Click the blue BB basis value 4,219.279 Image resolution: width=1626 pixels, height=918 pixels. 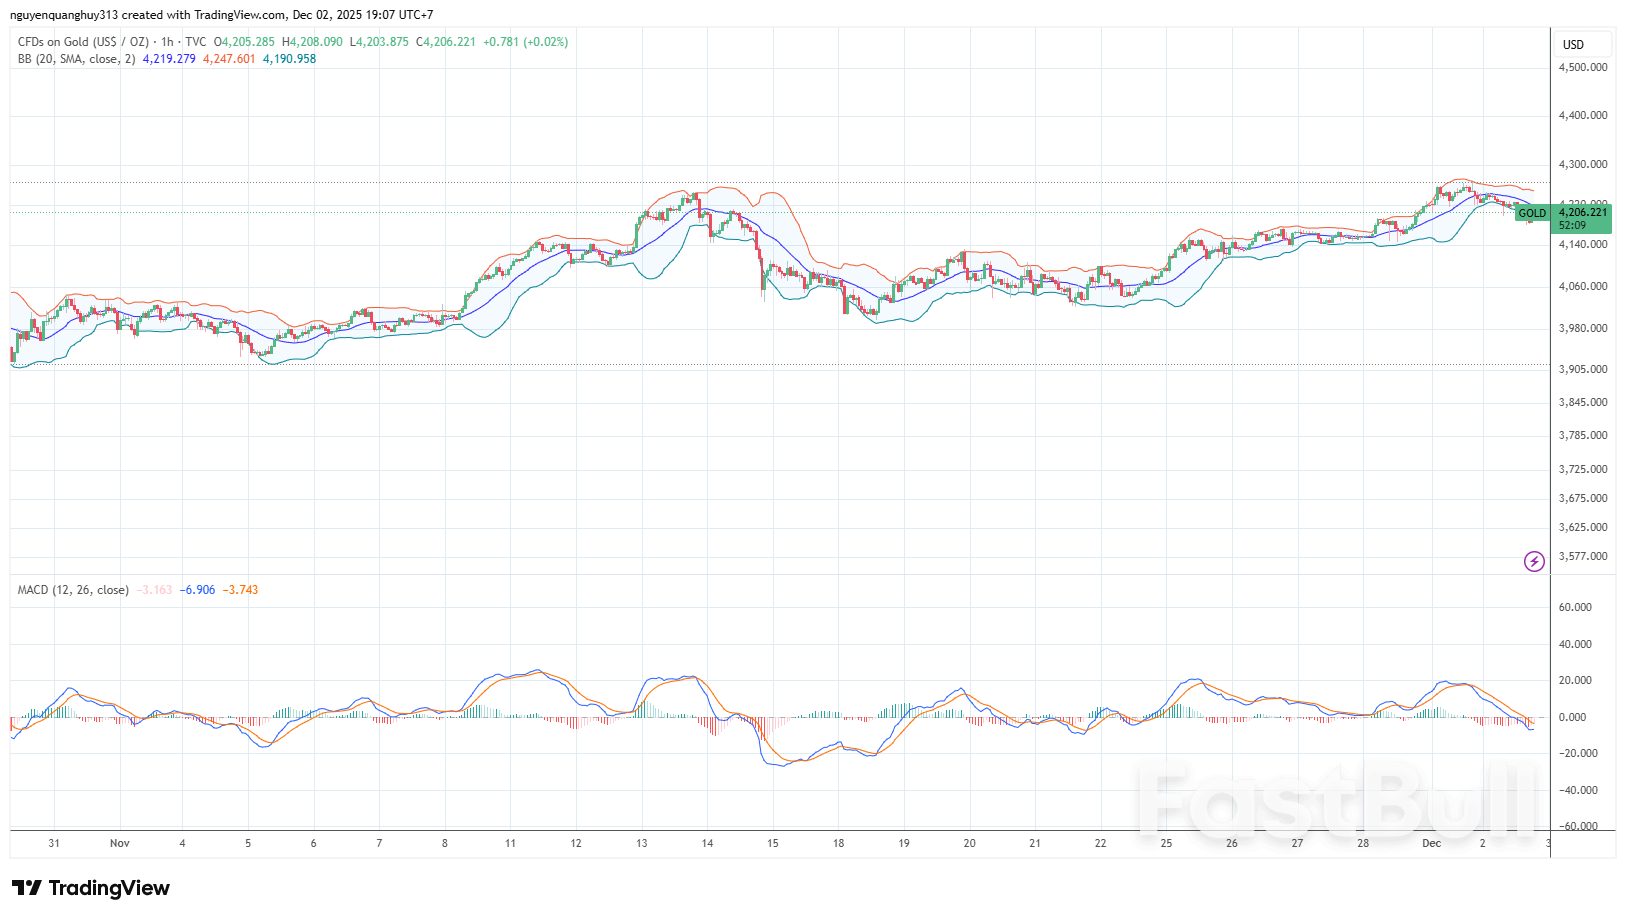tap(169, 59)
